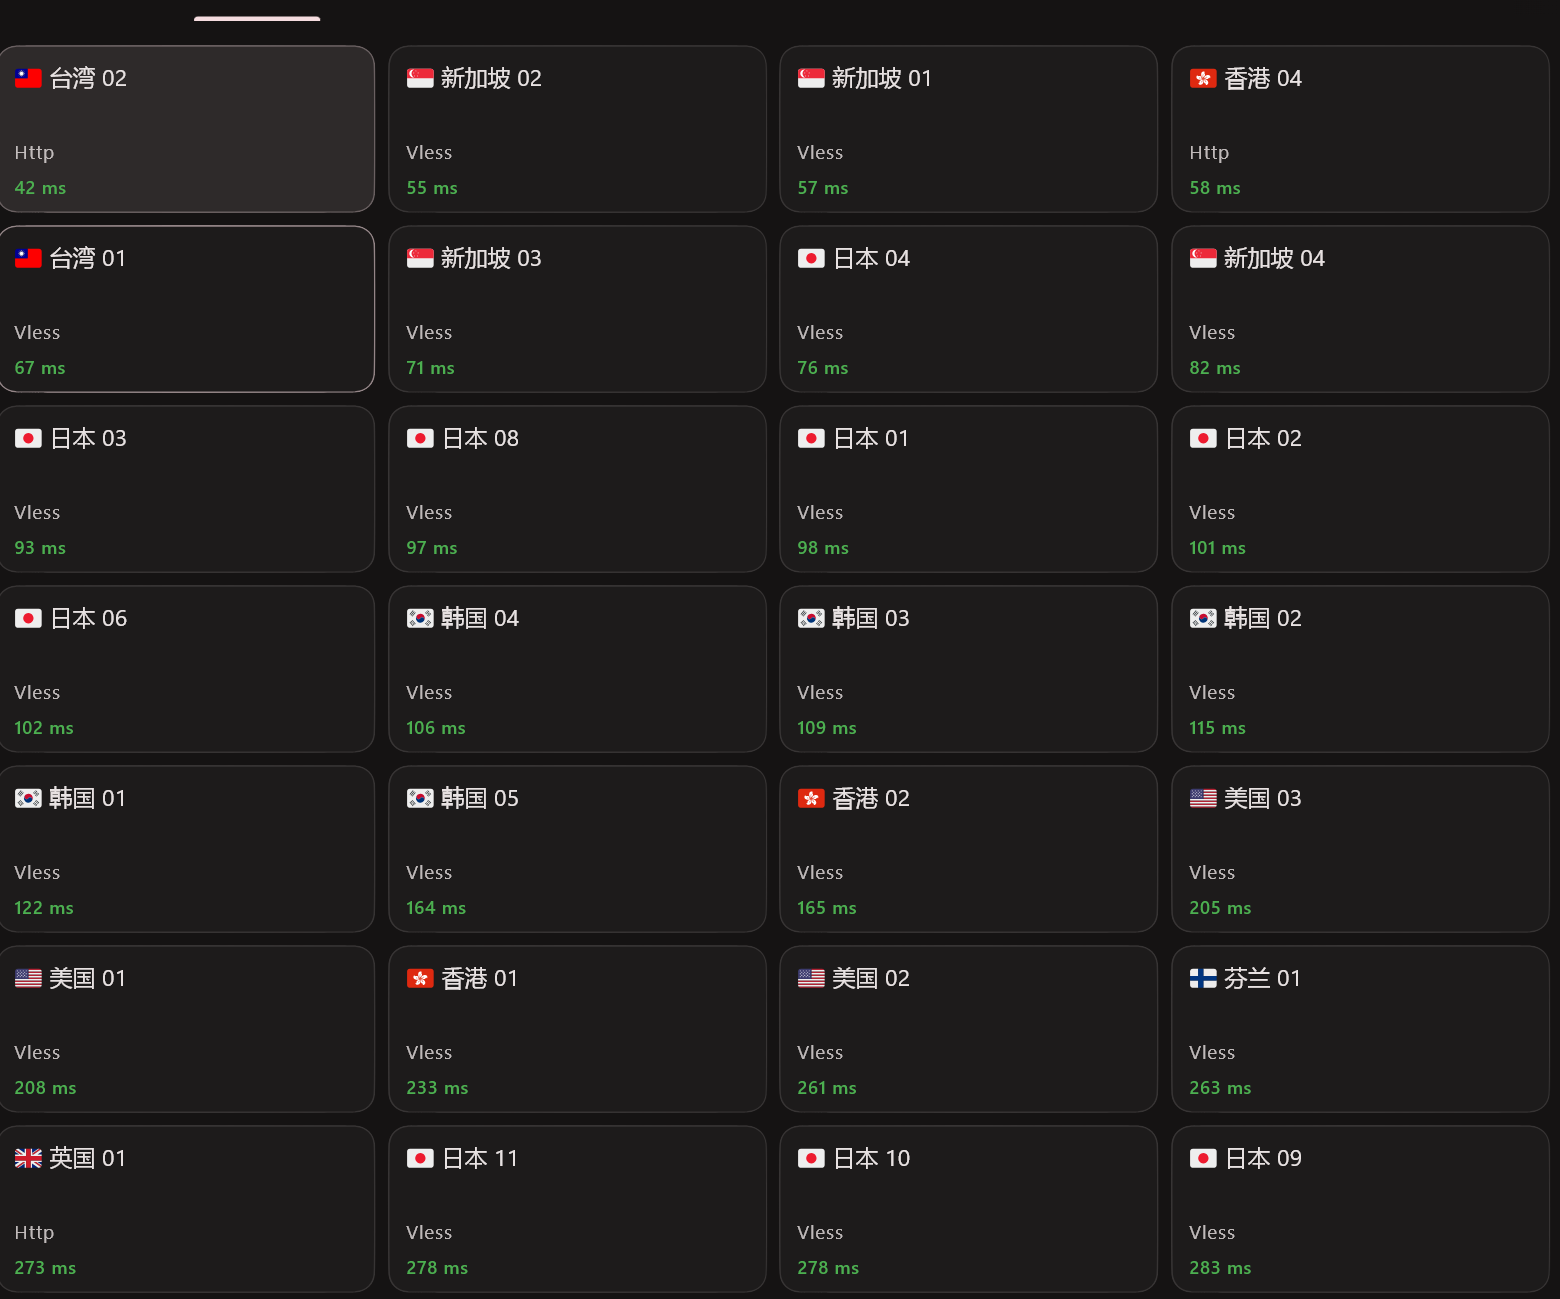Viewport: 1560px width, 1299px height.
Task: Click the US flag on 美国 03
Action: [x=1203, y=798]
